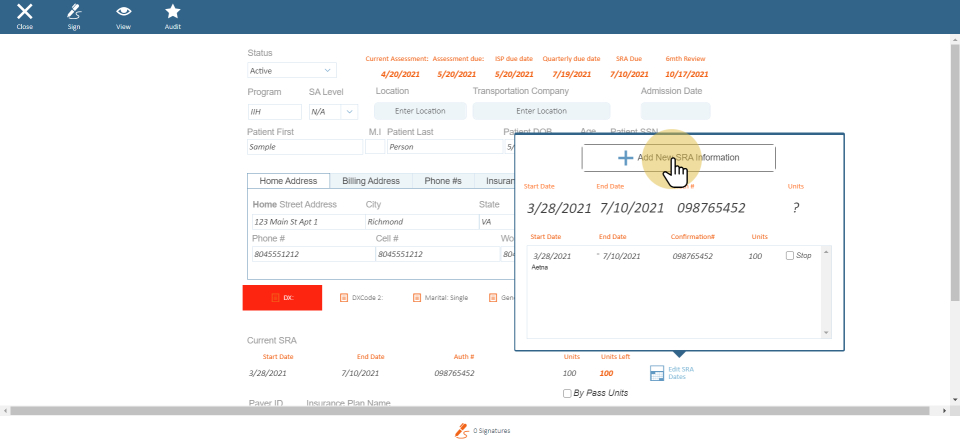Click the horizontal scrollbar at page bottom
Image resolution: width=960 pixels, height=442 pixels.
[480, 411]
